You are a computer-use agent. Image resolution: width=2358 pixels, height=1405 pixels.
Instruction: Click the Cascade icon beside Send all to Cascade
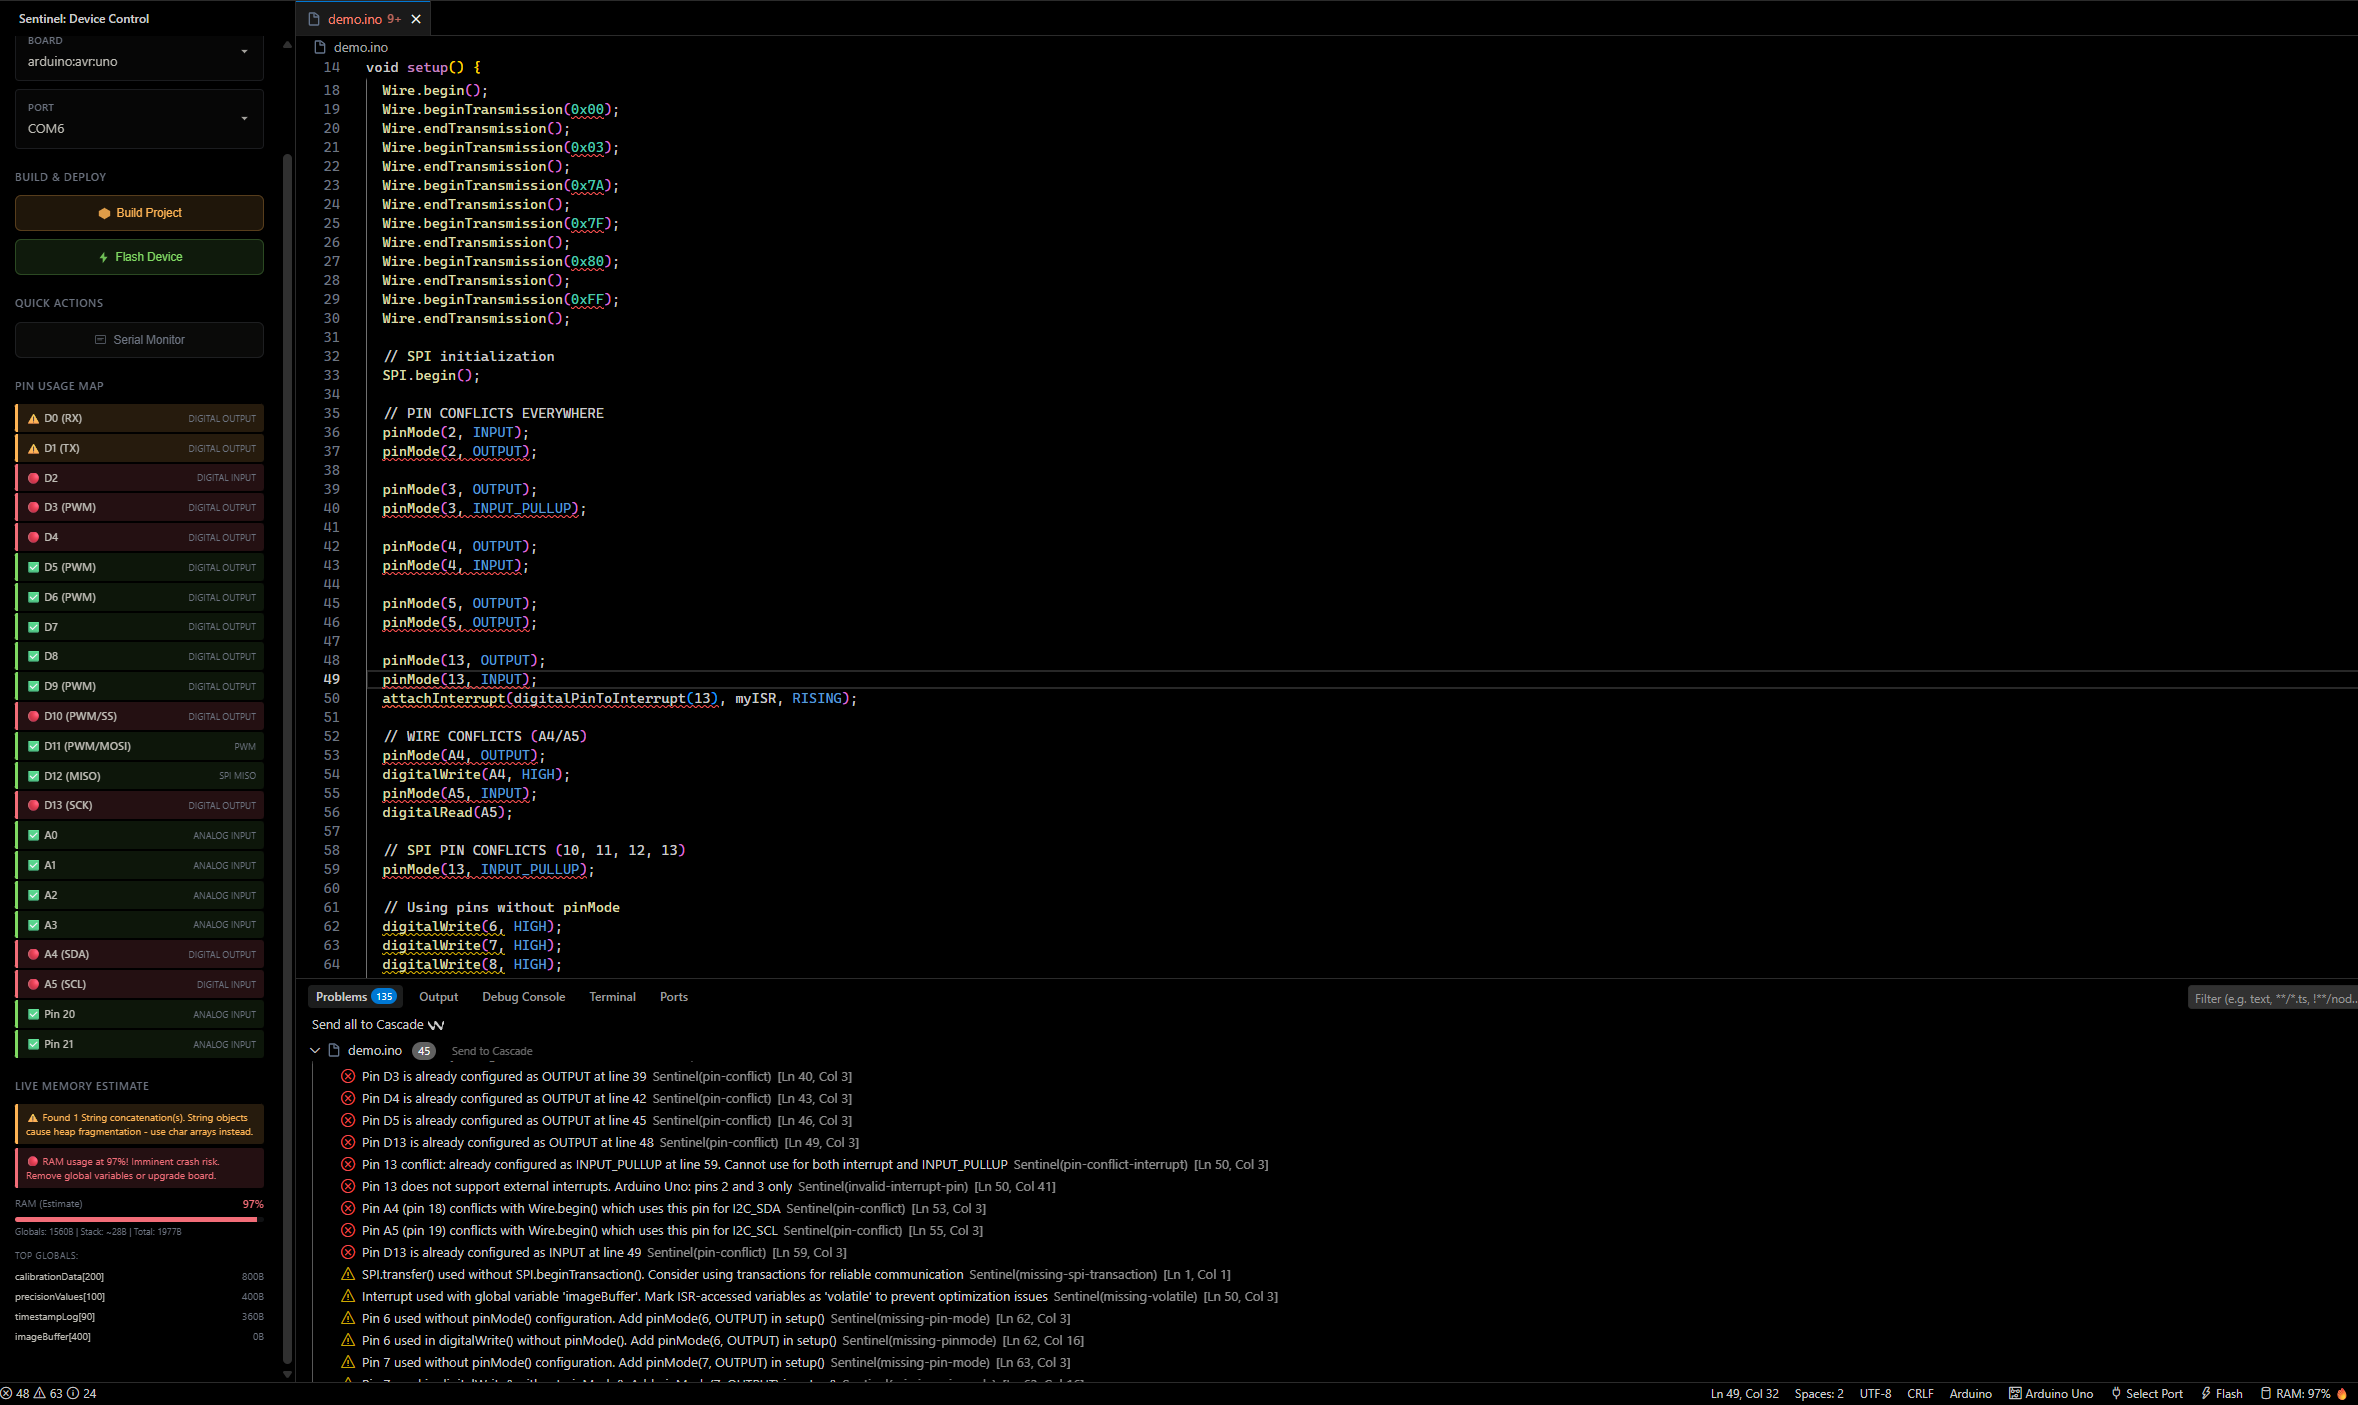(x=436, y=1025)
